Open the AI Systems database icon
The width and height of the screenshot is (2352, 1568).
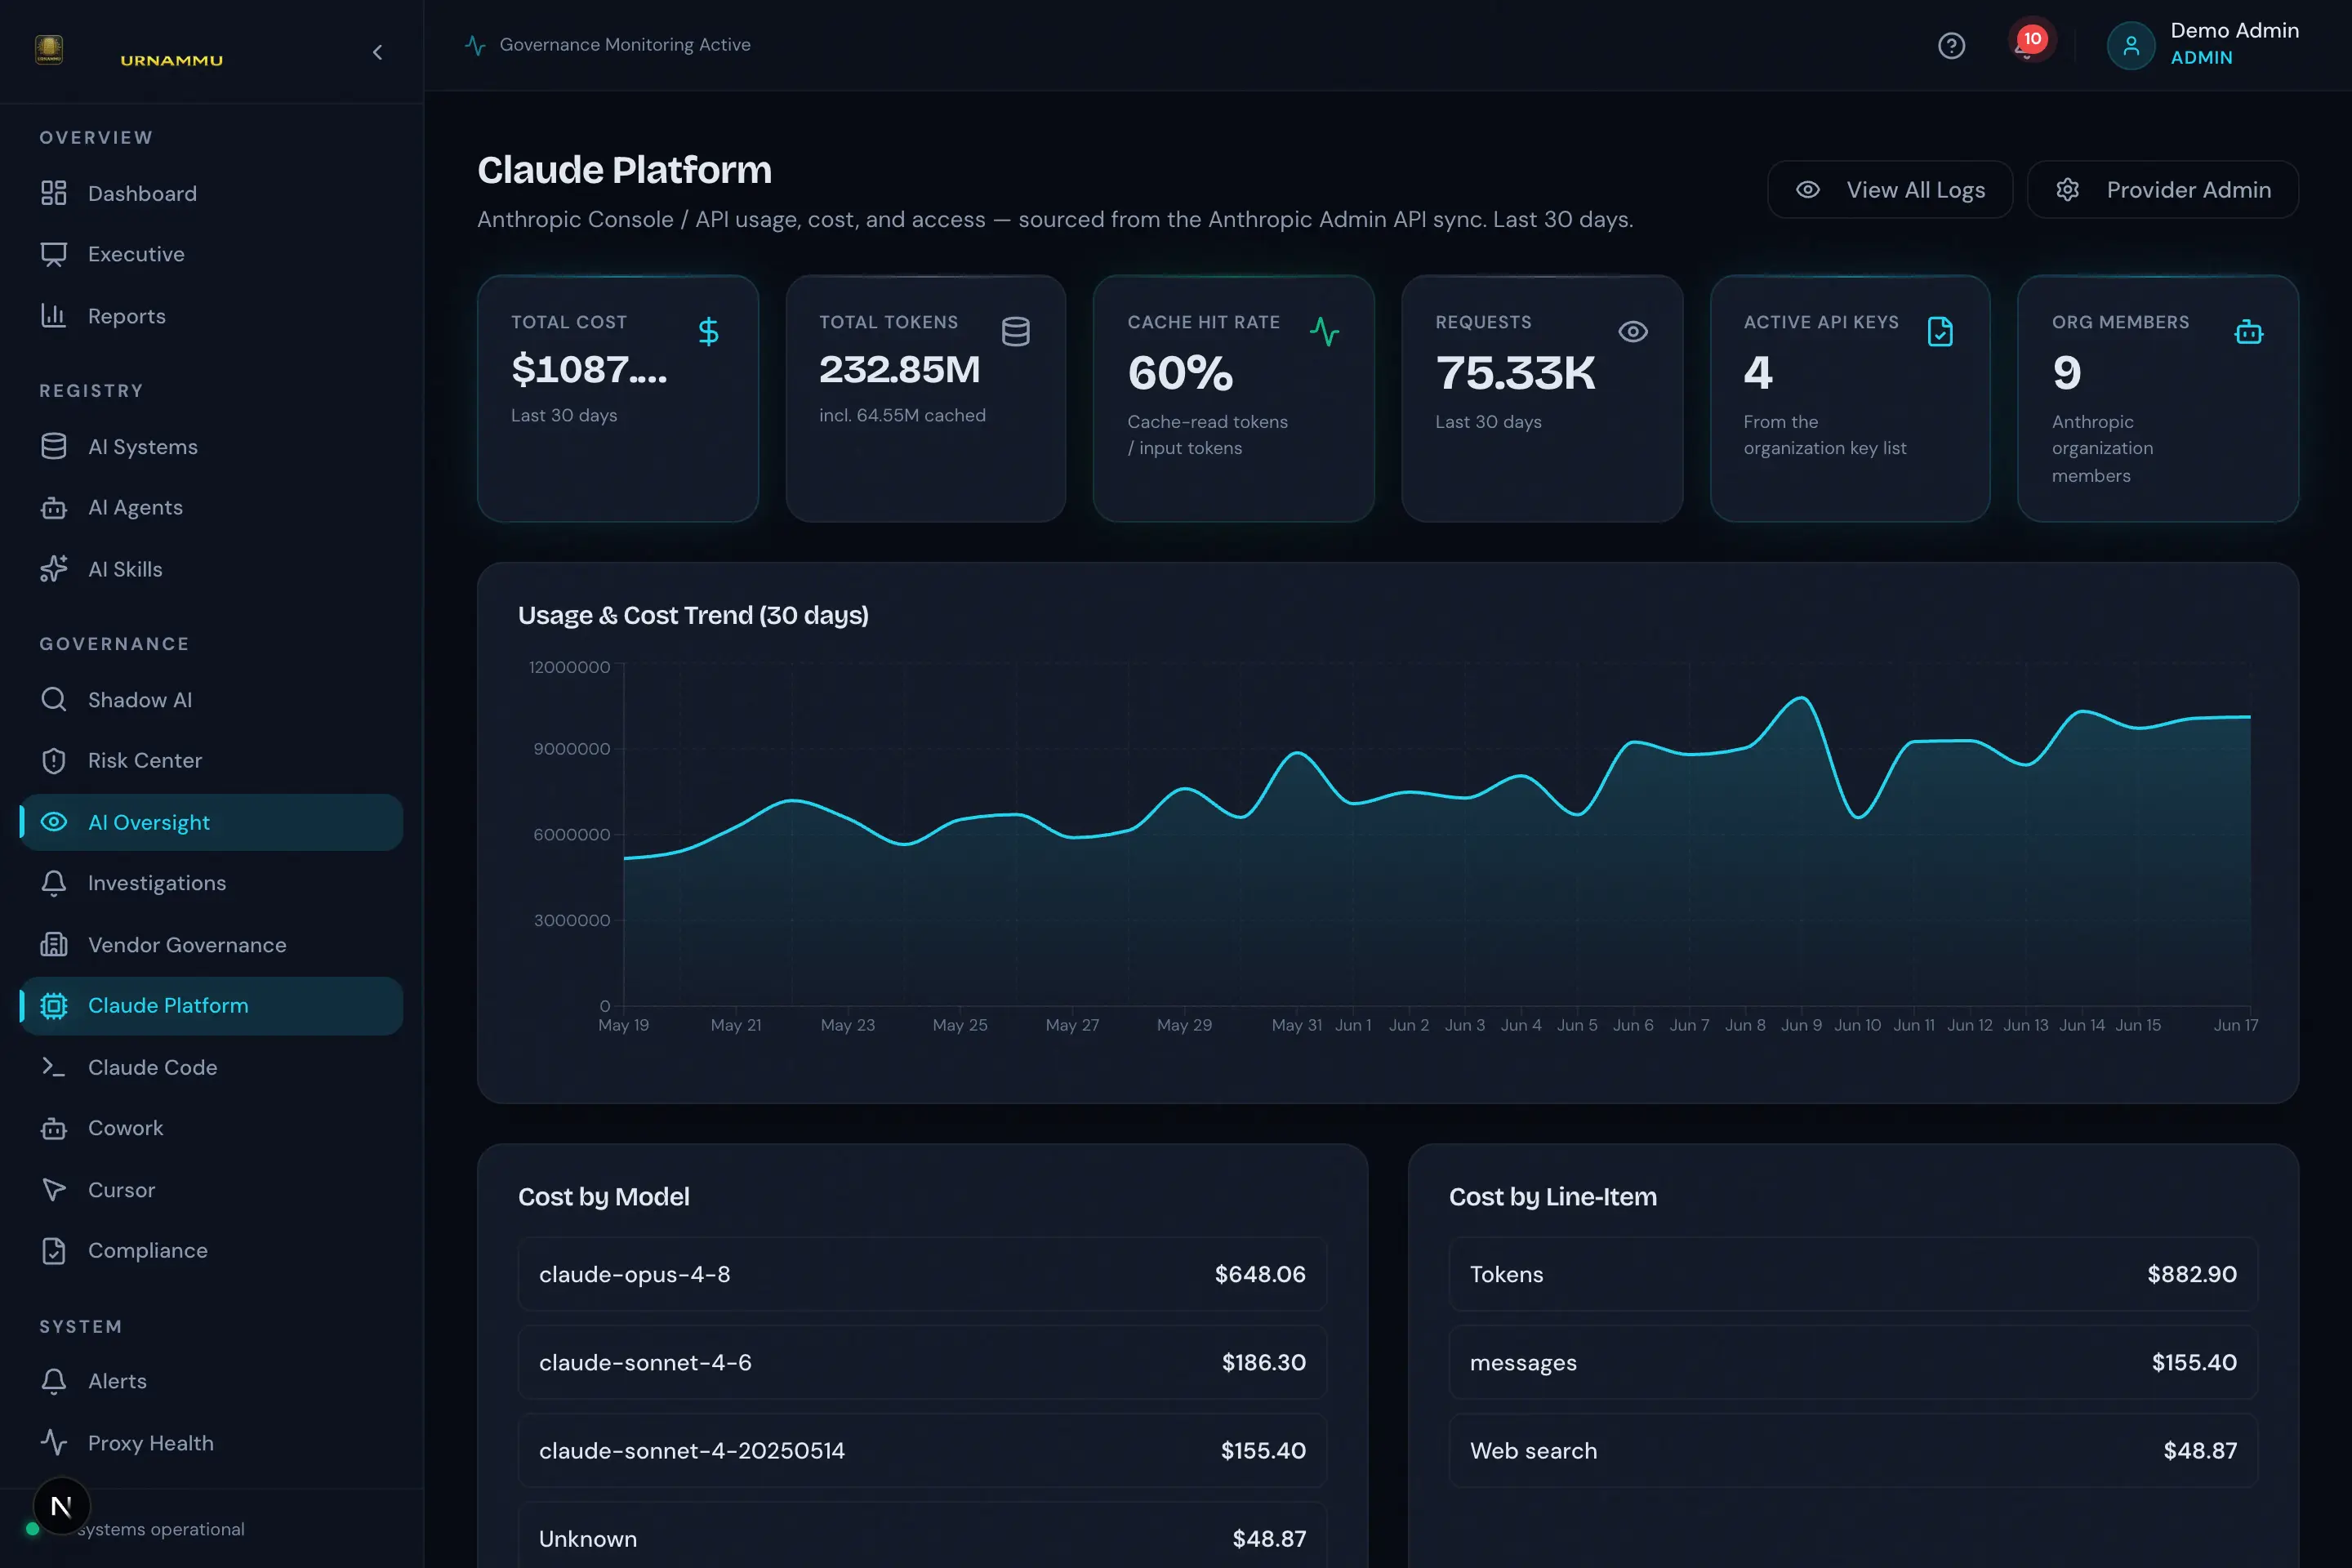coord(54,446)
